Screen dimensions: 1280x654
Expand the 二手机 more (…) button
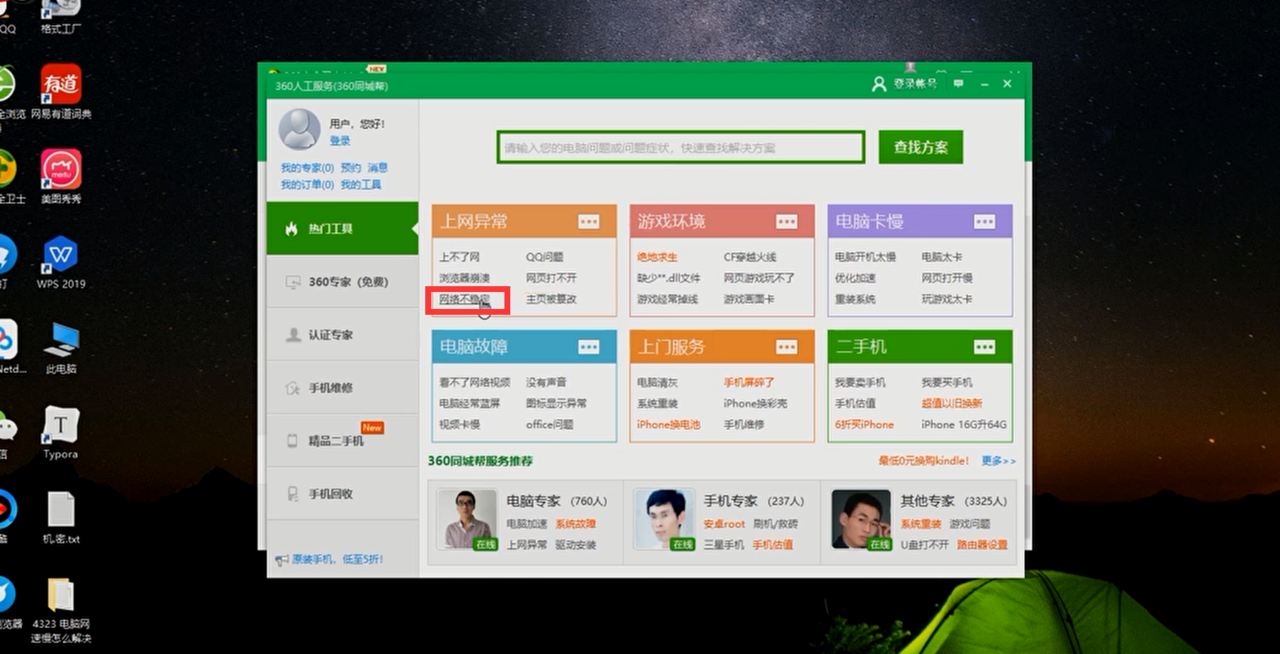(985, 347)
